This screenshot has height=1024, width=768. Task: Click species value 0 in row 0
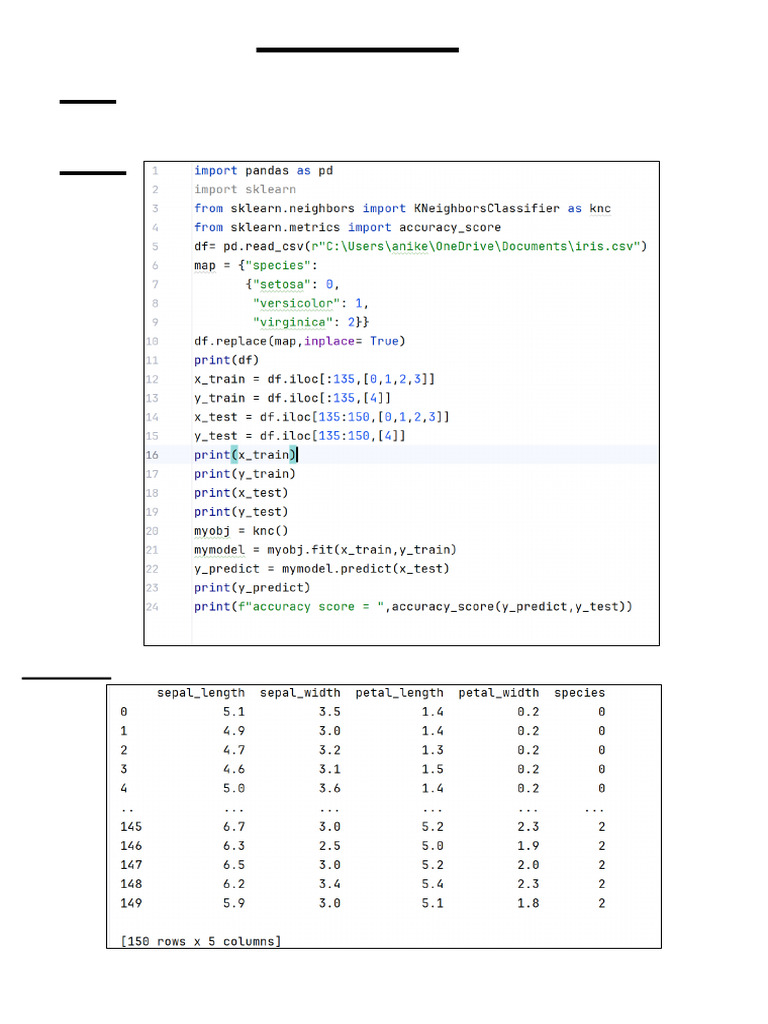601,712
